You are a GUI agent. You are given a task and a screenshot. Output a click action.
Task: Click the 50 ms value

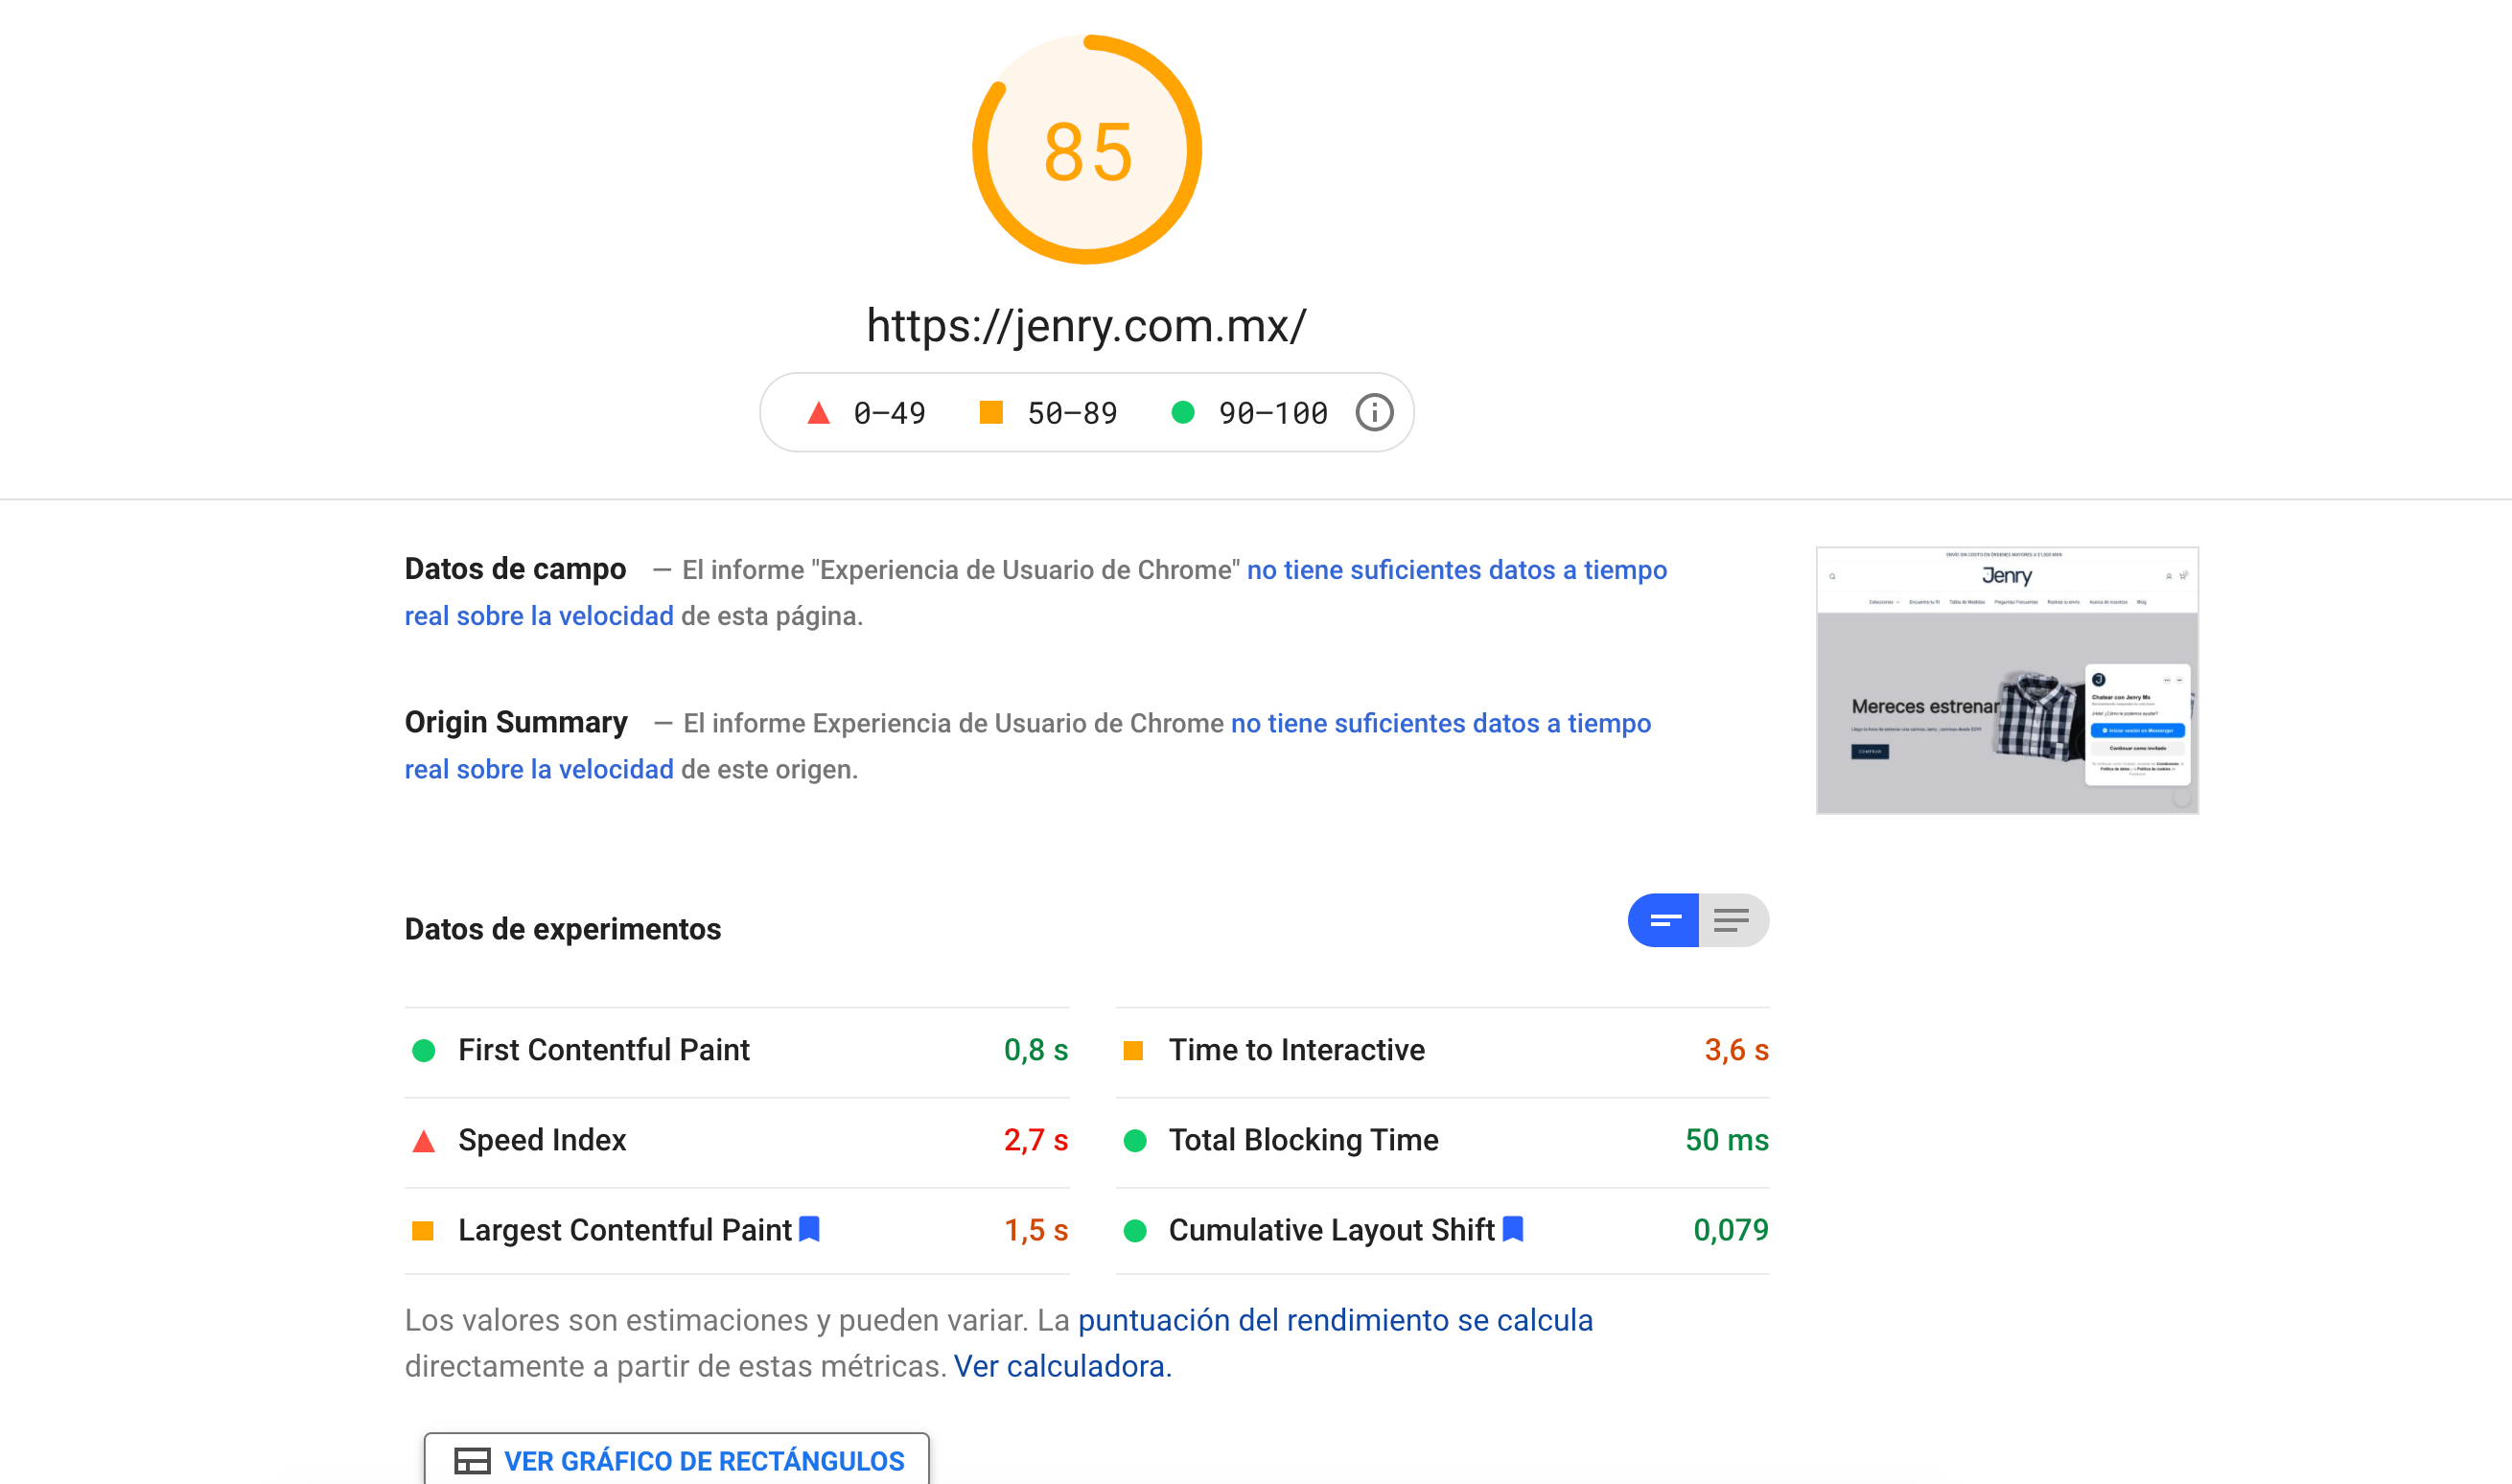(x=1727, y=1140)
